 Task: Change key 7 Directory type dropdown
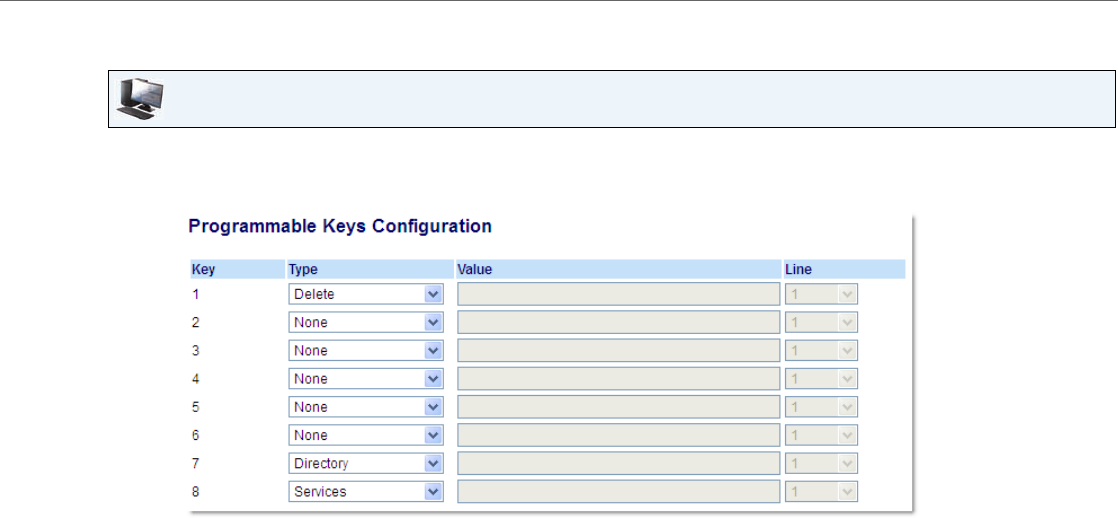click(x=366, y=463)
